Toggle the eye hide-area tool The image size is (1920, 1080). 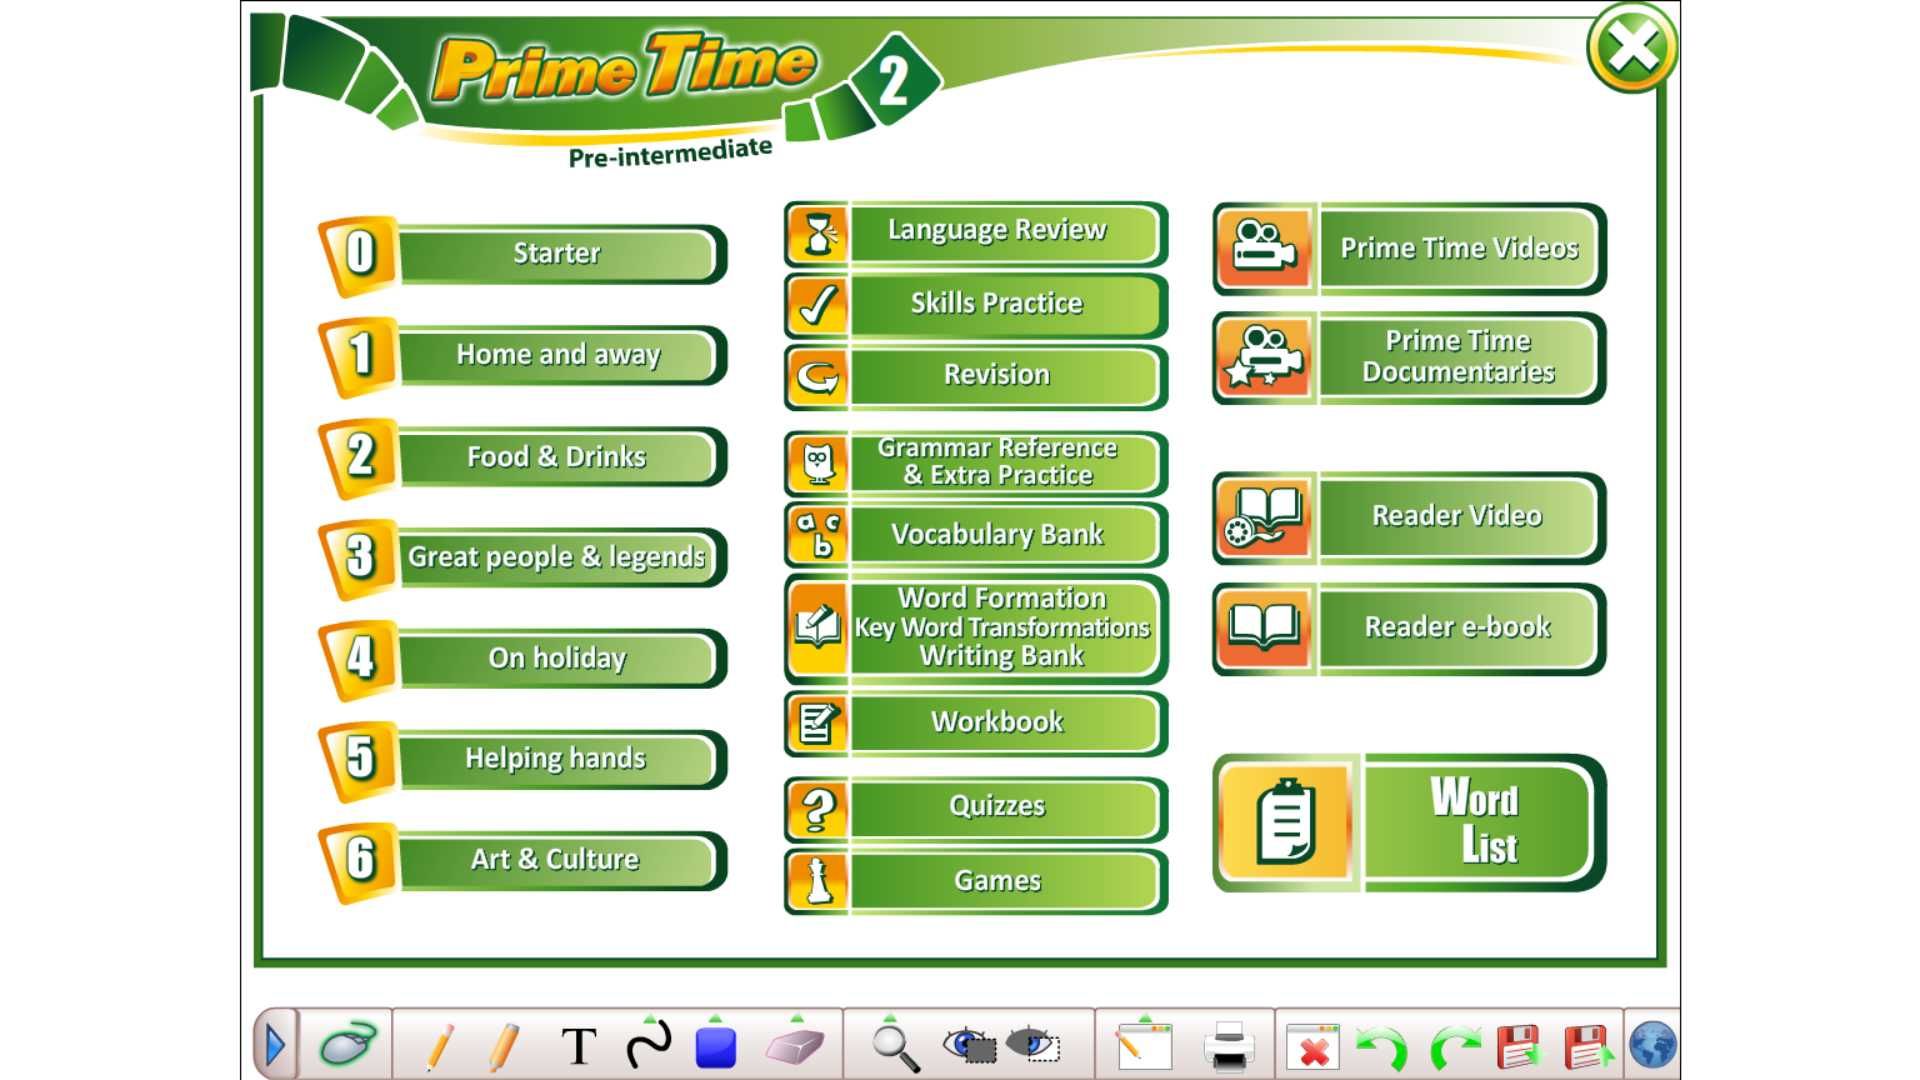pyautogui.click(x=970, y=1045)
